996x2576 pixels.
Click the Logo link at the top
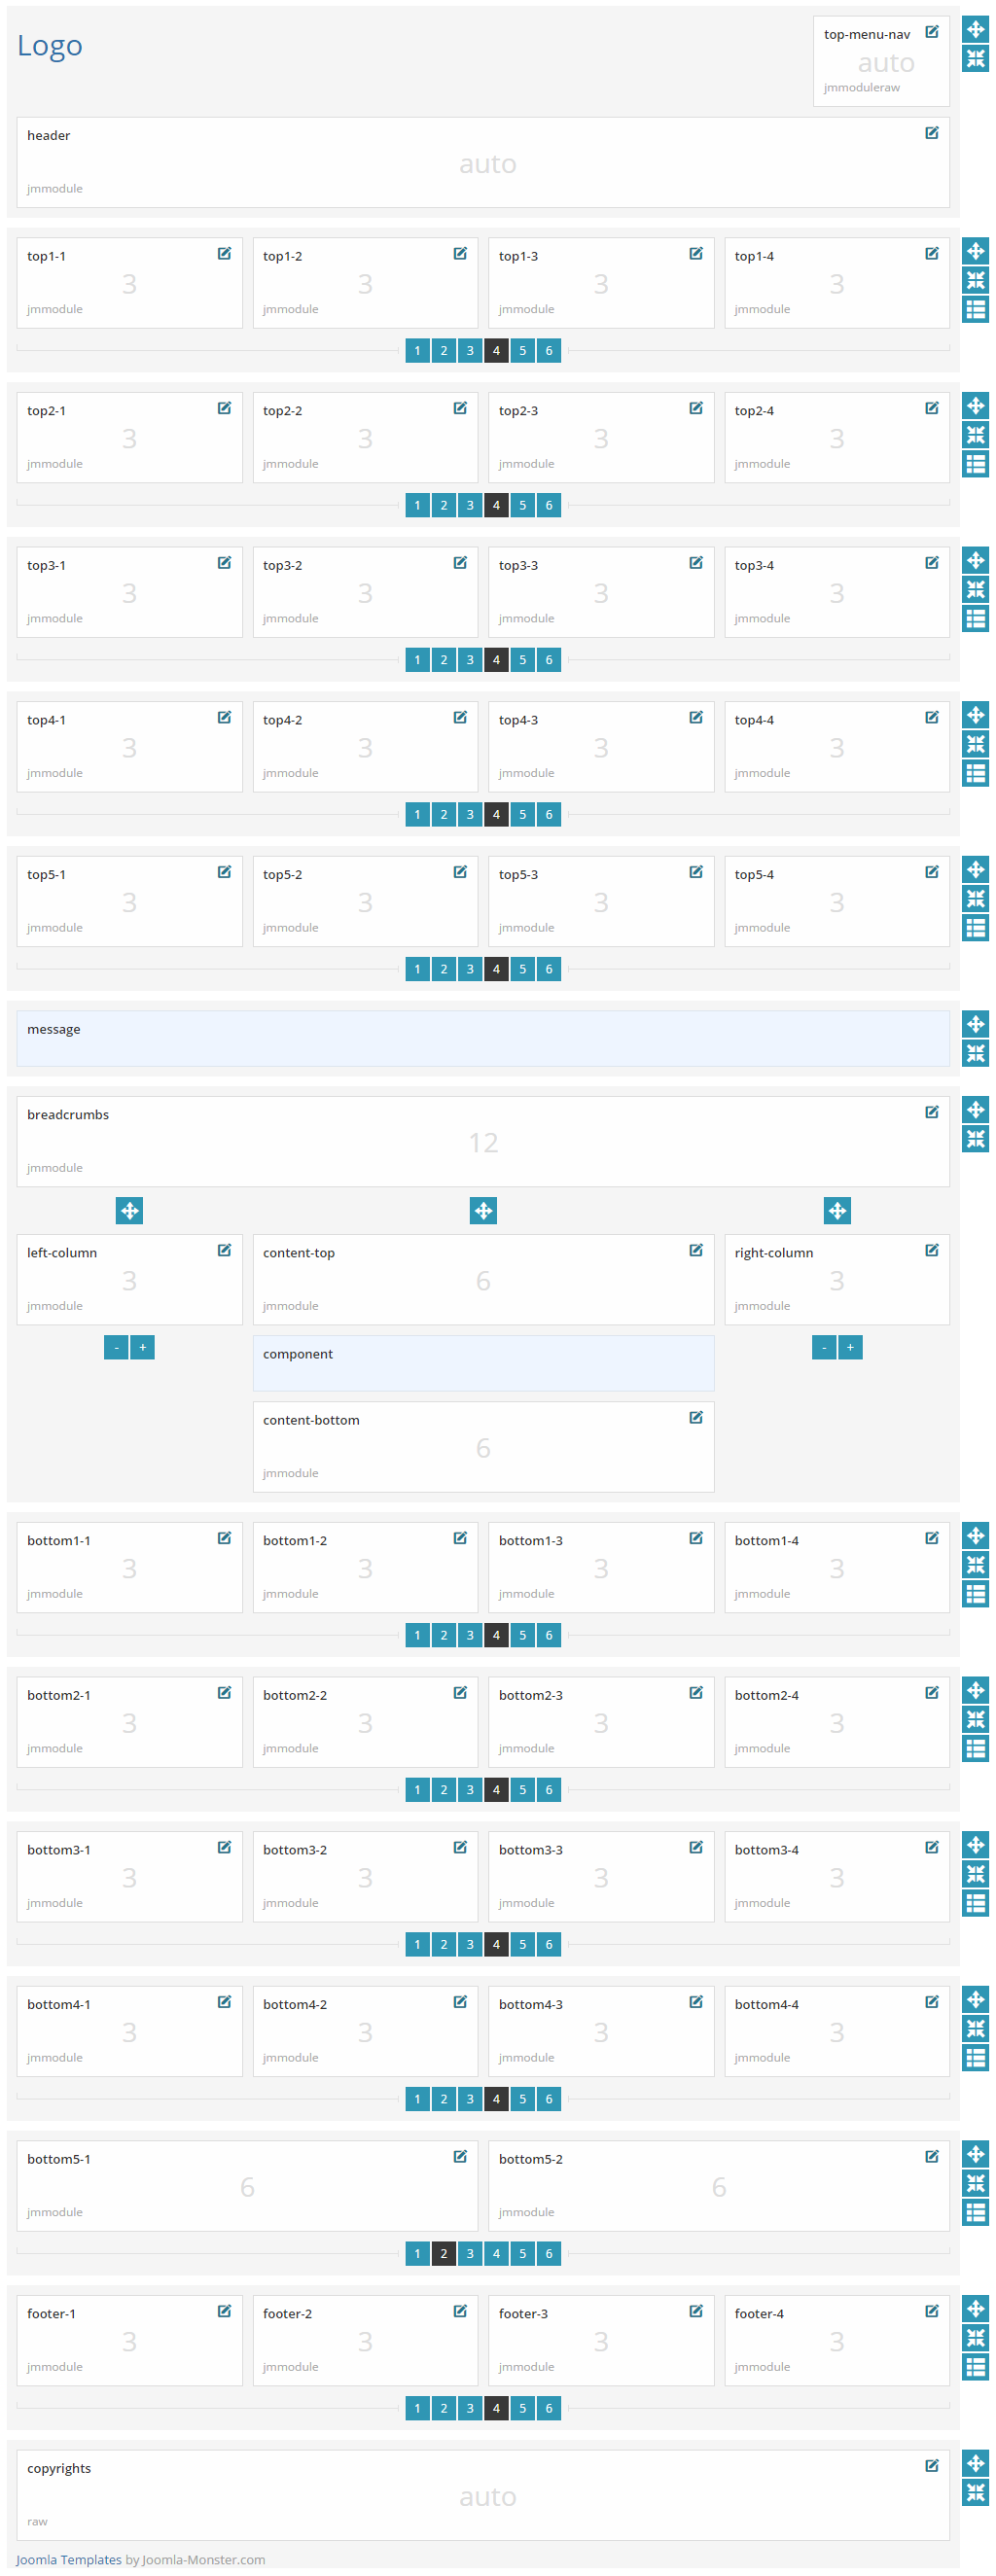coord(50,46)
